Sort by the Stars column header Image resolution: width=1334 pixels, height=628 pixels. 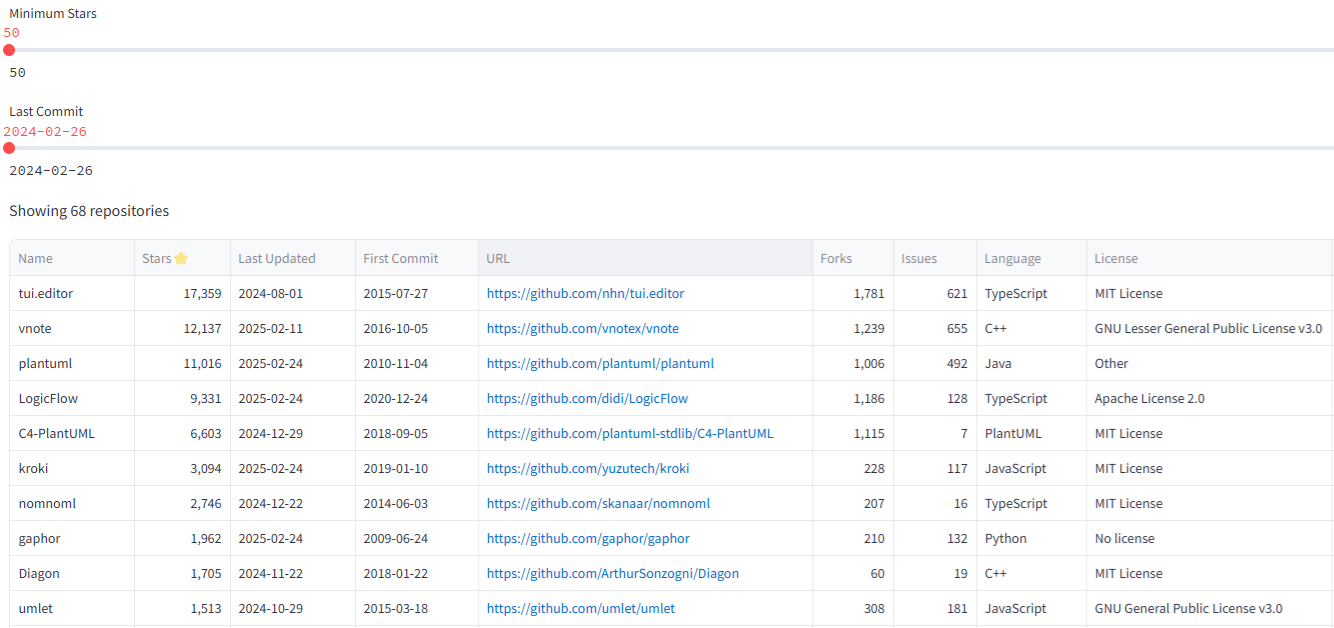click(182, 258)
